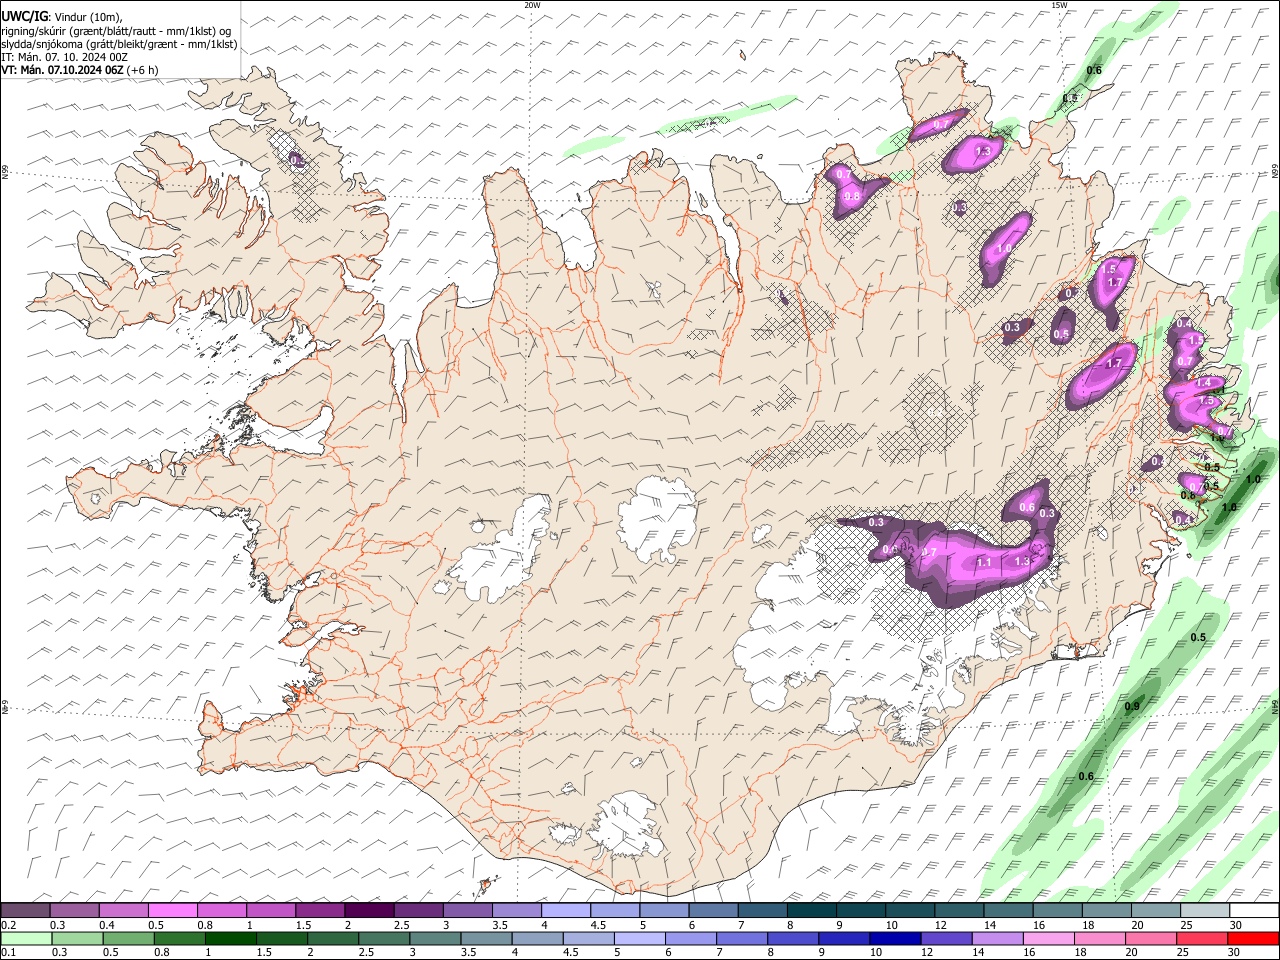Pick the light lavender 4 swatch in top legend row

(x=565, y=911)
